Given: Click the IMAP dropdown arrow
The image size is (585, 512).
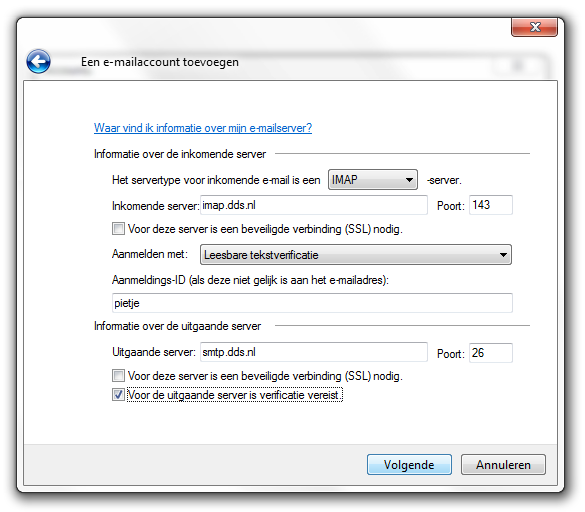Looking at the screenshot, I should point(409,180).
